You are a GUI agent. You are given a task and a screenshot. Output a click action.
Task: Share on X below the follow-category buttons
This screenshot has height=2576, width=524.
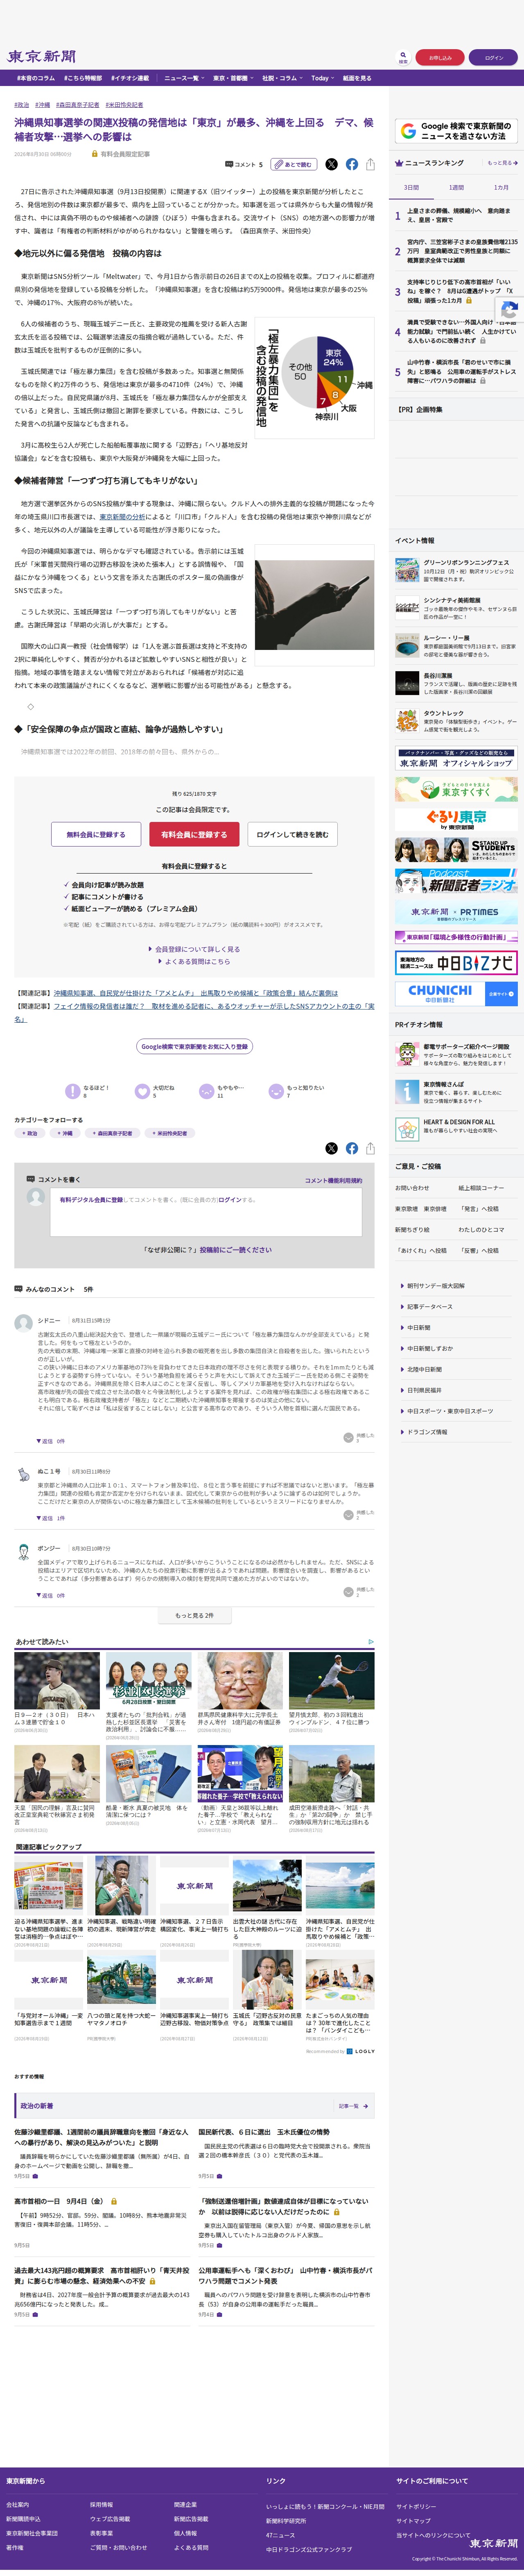(331, 1148)
